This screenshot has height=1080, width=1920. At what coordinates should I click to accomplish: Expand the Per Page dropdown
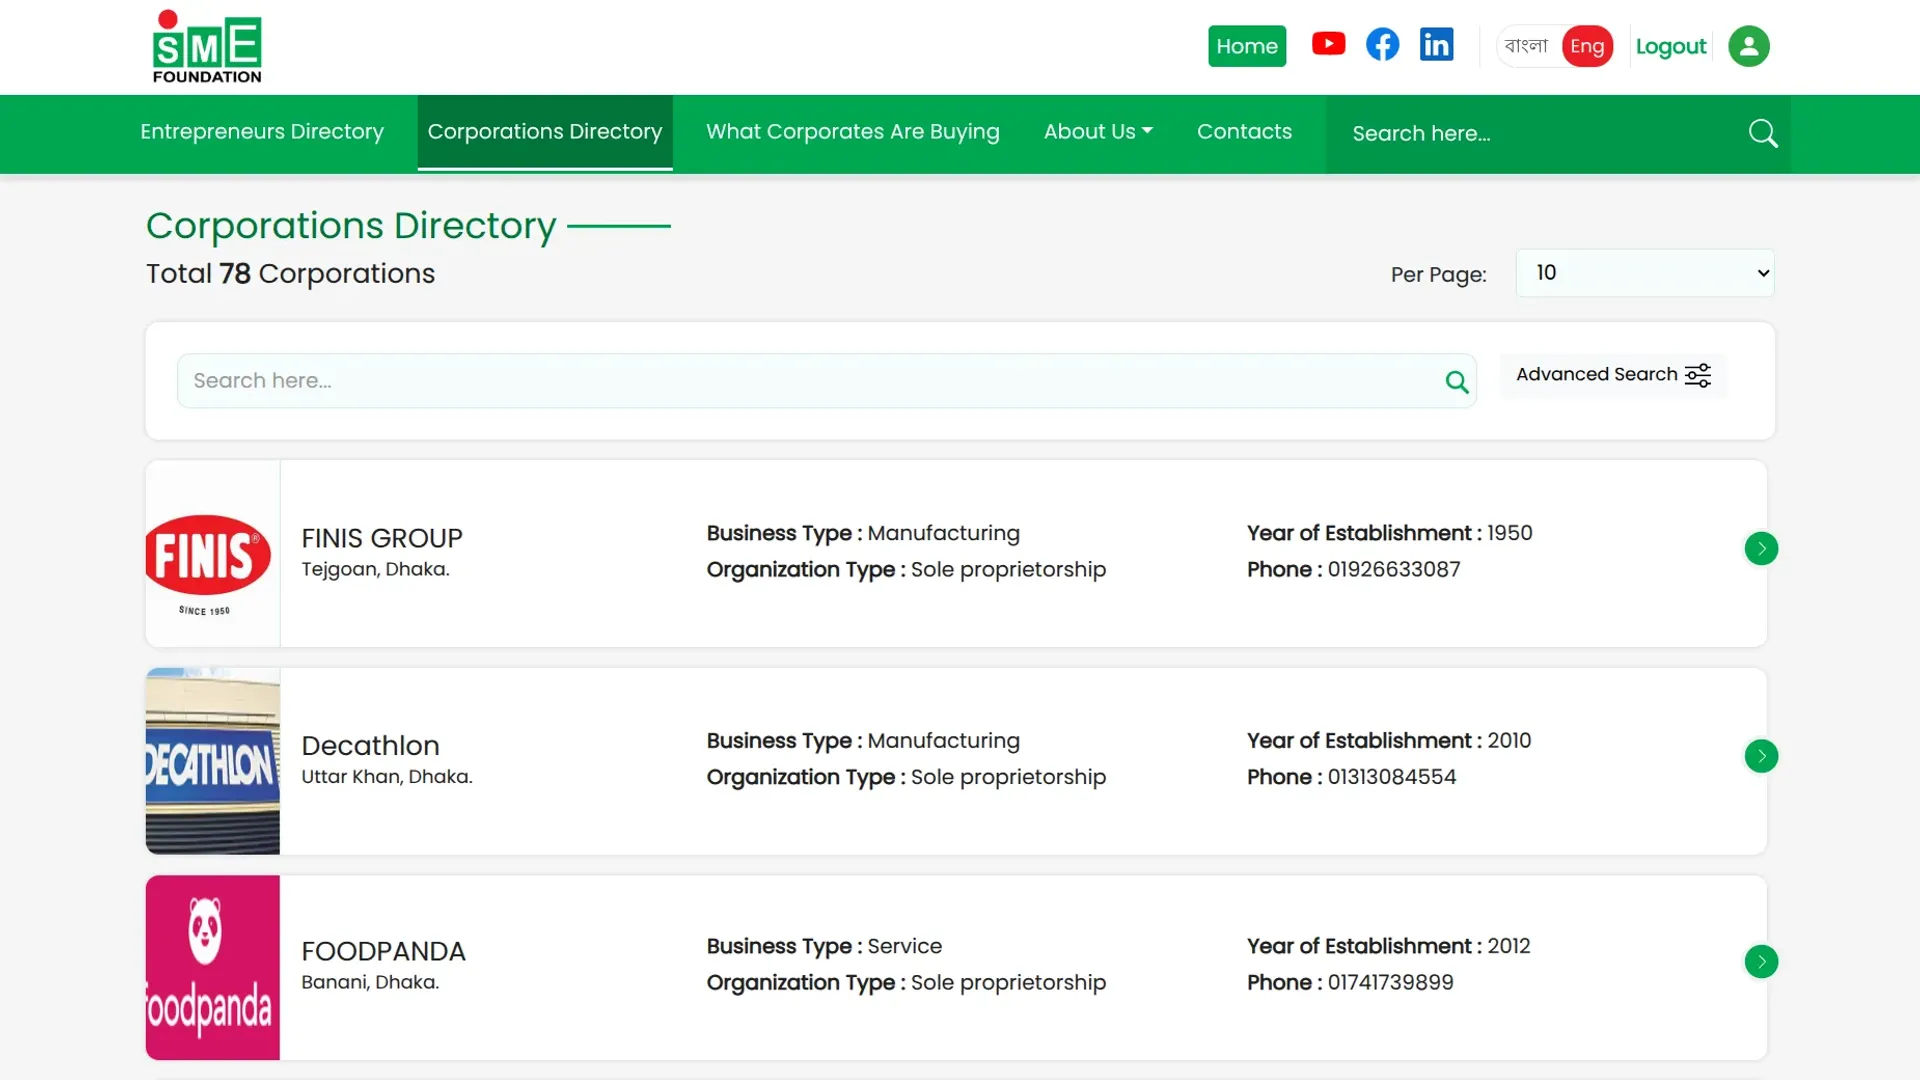click(1645, 273)
